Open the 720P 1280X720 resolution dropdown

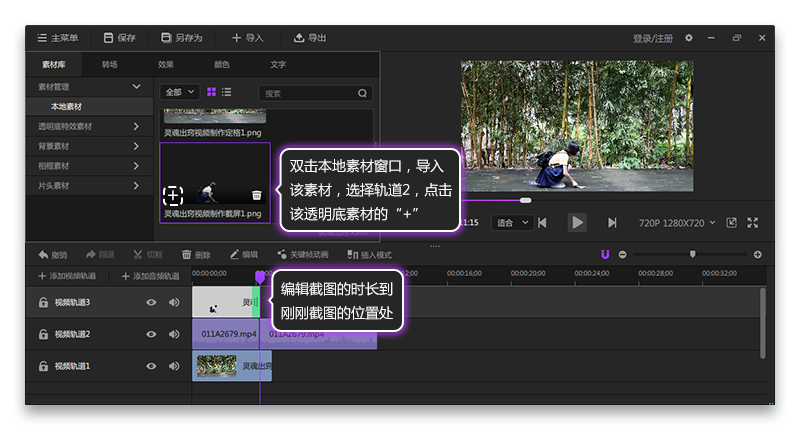[x=677, y=222]
